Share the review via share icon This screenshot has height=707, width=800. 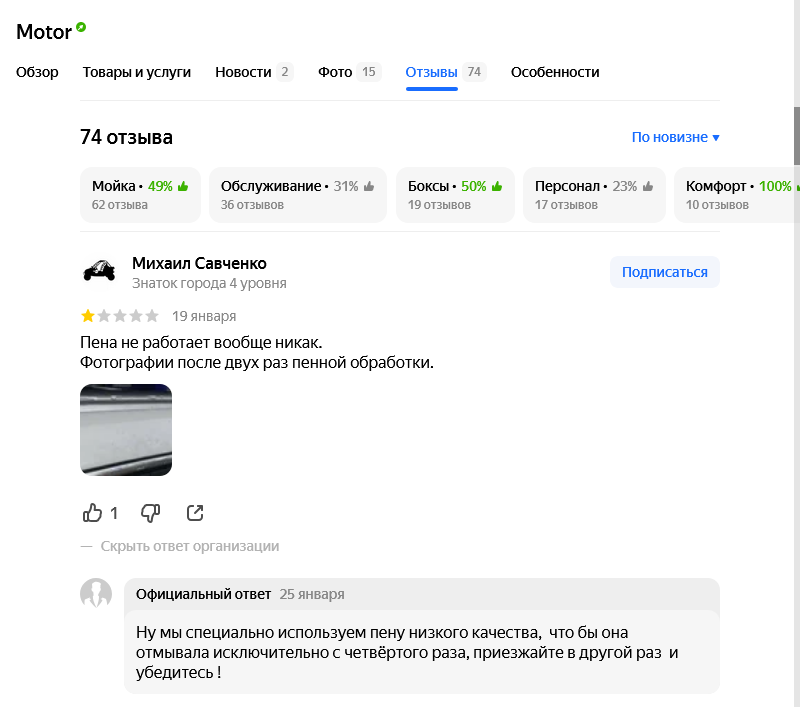click(x=196, y=513)
